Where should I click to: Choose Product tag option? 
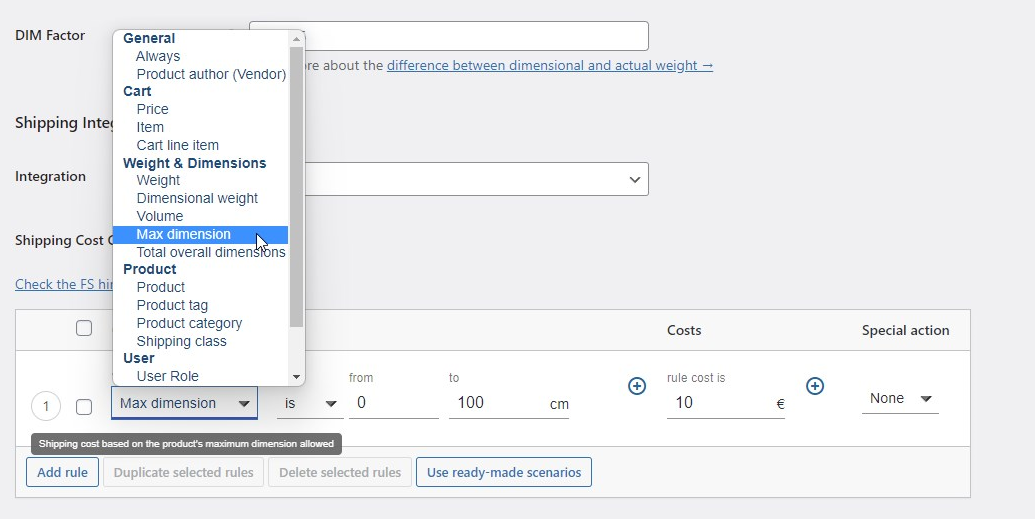201,305
